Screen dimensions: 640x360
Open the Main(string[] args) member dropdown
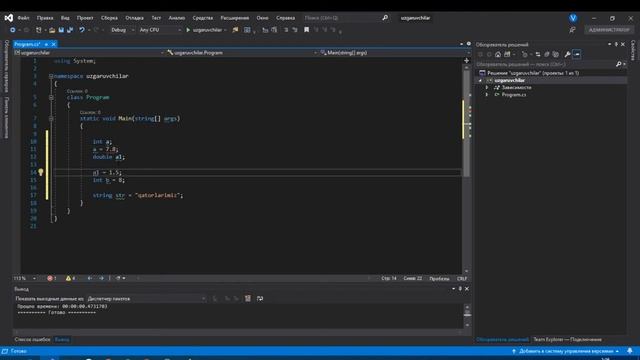tap(394, 53)
